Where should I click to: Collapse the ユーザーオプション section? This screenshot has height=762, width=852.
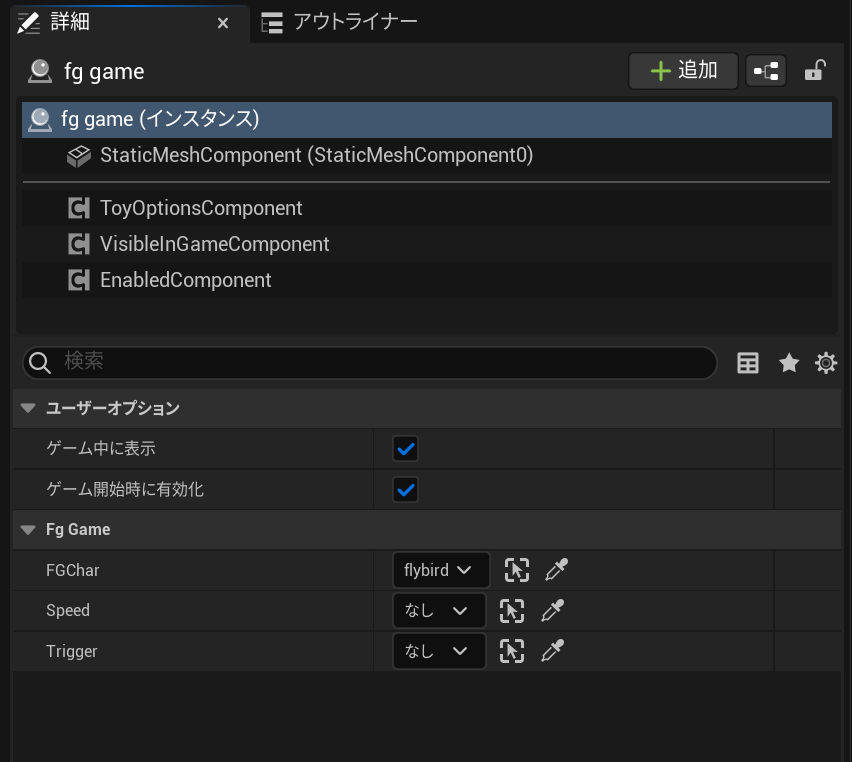tap(28, 408)
